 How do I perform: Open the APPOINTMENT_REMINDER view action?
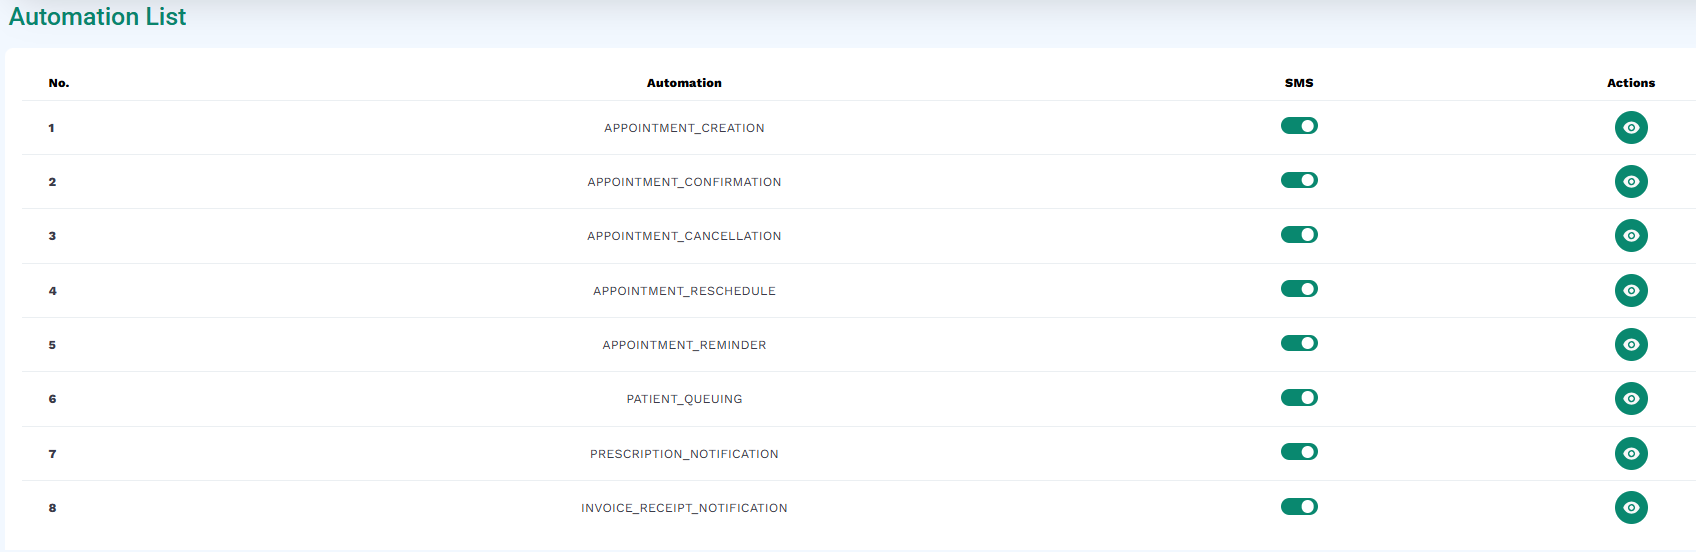coord(1631,344)
